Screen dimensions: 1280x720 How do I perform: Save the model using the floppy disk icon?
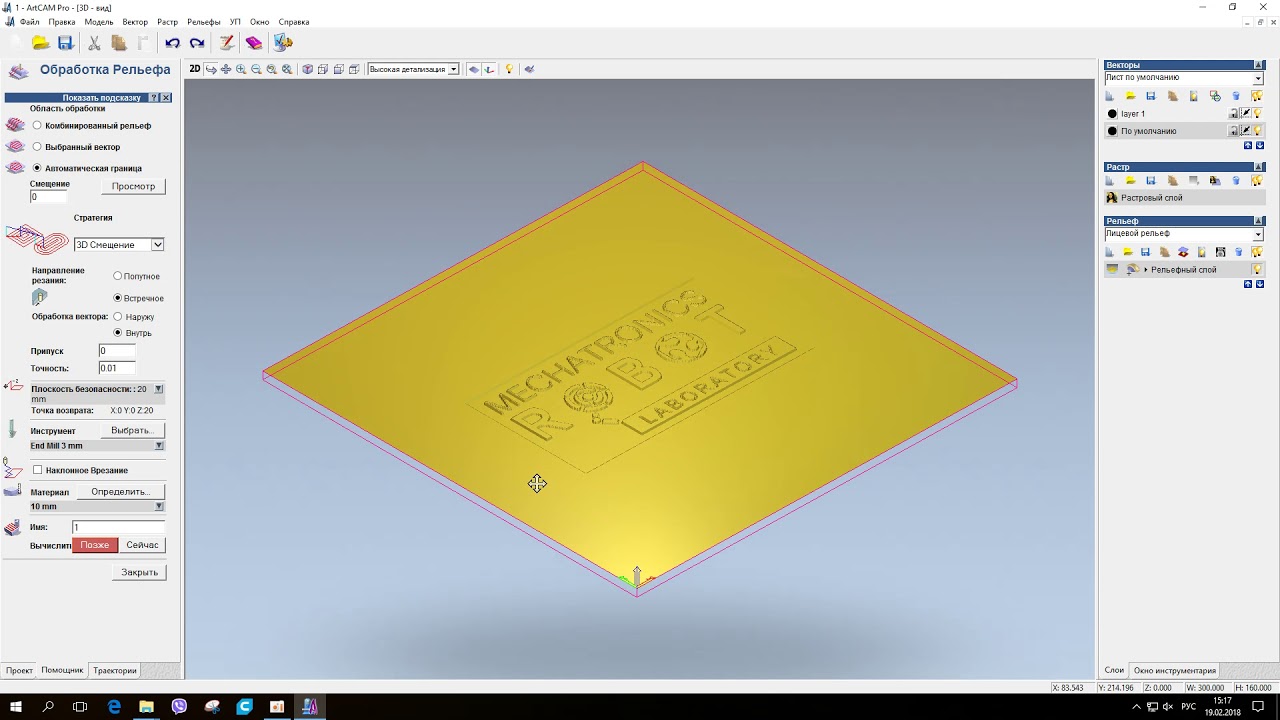click(x=65, y=43)
